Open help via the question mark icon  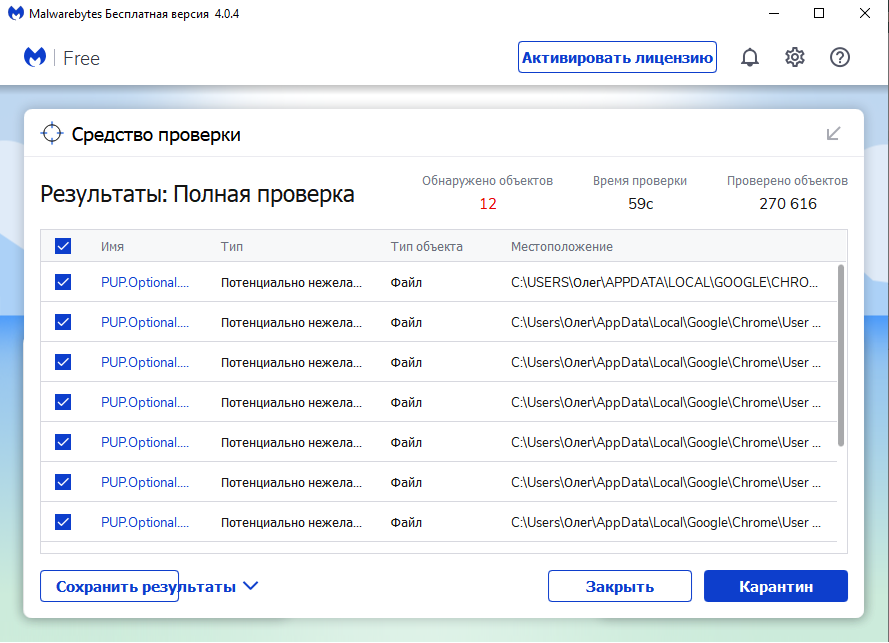(840, 58)
